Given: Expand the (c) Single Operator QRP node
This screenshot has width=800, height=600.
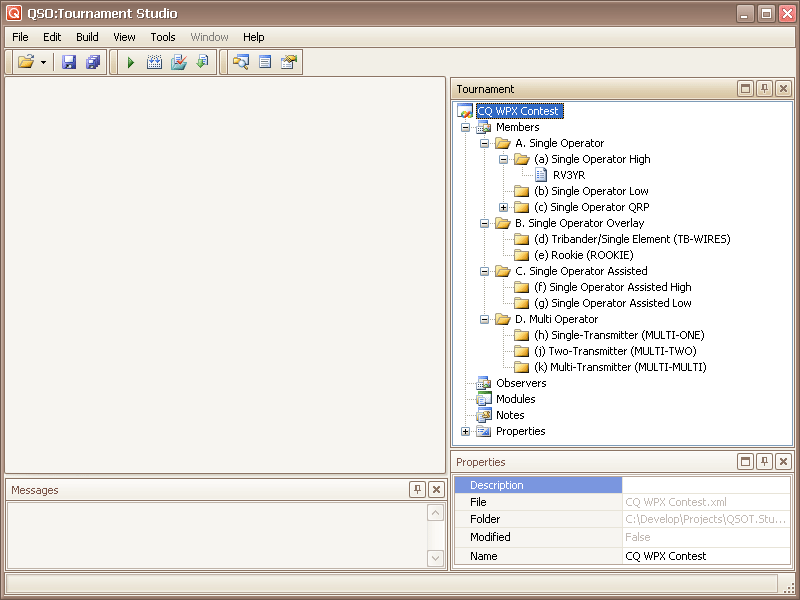Looking at the screenshot, I should (x=504, y=207).
